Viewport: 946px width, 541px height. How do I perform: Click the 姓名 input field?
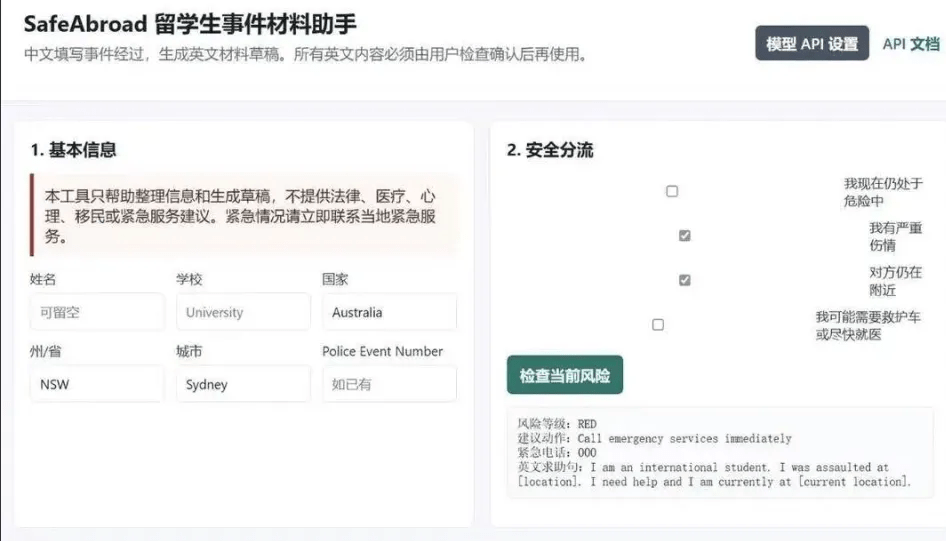(x=97, y=312)
